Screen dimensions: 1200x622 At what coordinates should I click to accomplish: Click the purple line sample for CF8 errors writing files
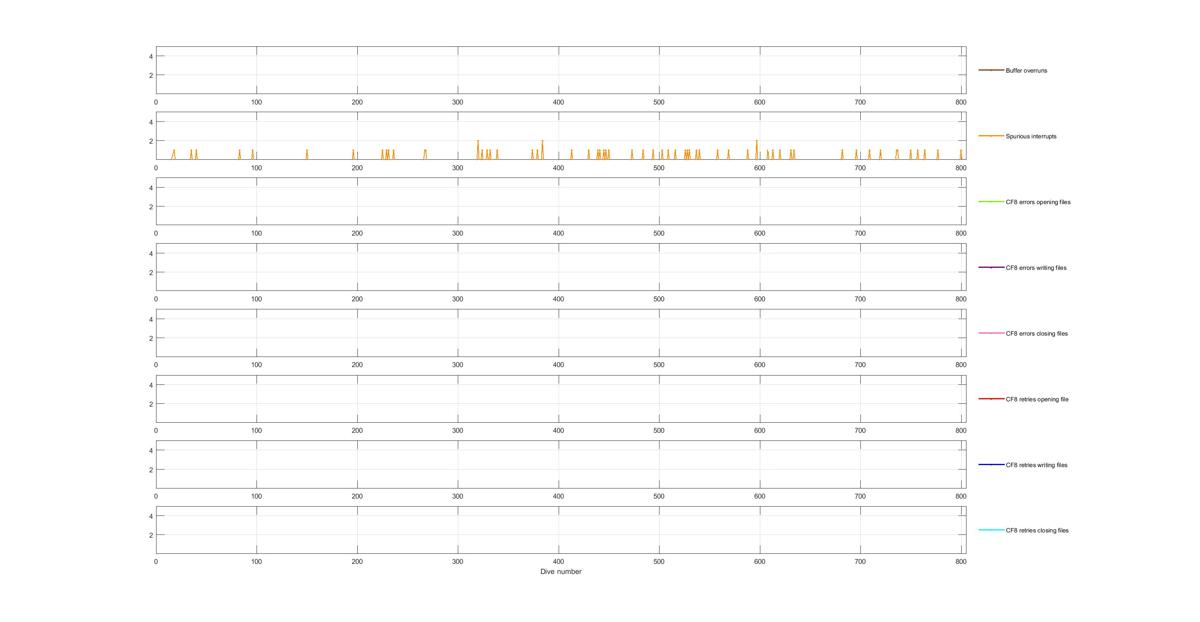click(x=991, y=267)
